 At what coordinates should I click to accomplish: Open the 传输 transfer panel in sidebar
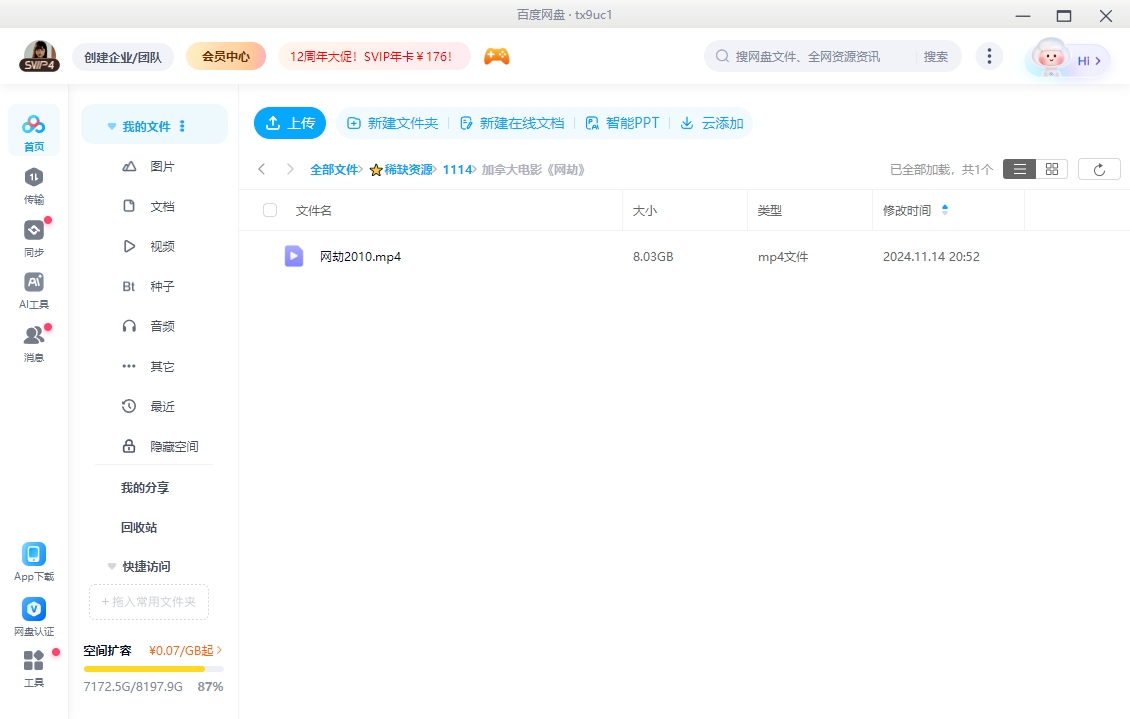(x=33, y=185)
